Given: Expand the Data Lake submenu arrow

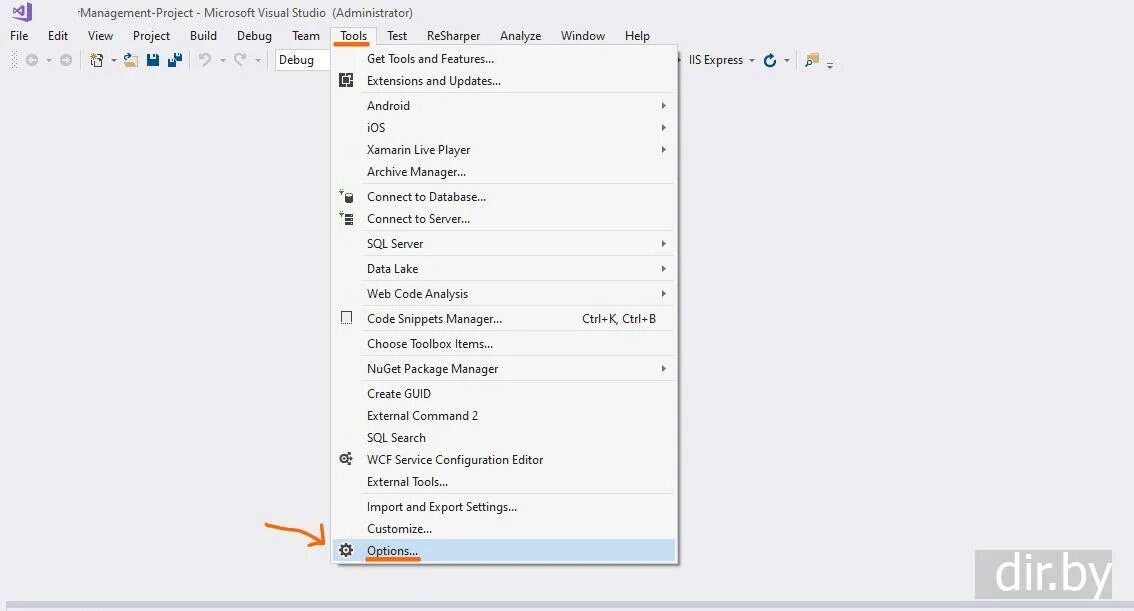Looking at the screenshot, I should tap(663, 268).
